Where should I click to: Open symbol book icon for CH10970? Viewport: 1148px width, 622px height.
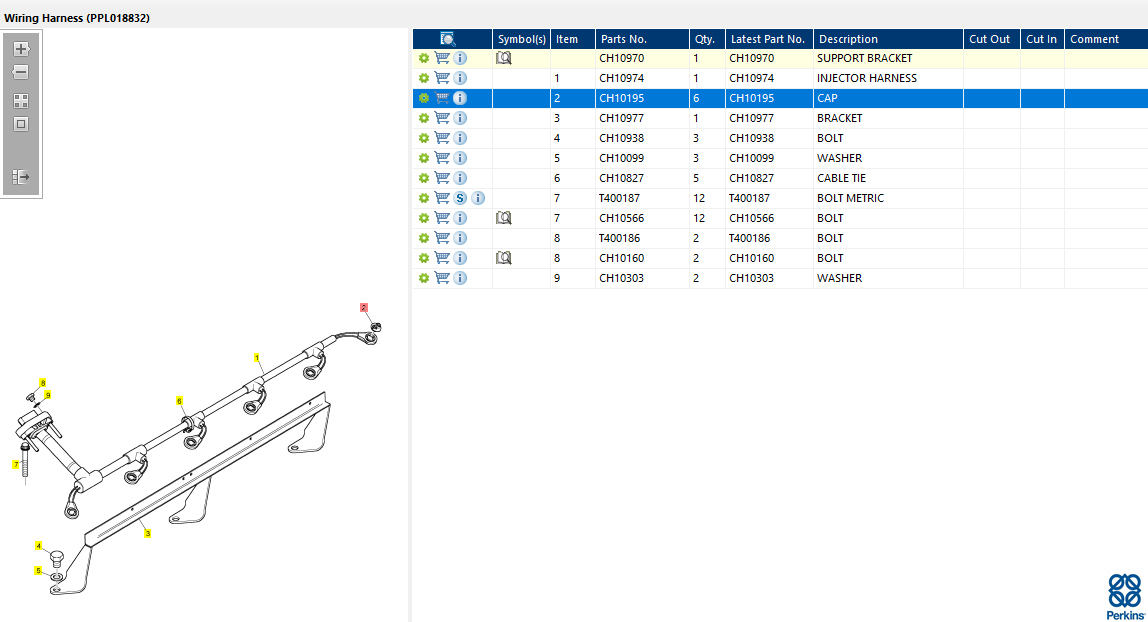pos(504,58)
